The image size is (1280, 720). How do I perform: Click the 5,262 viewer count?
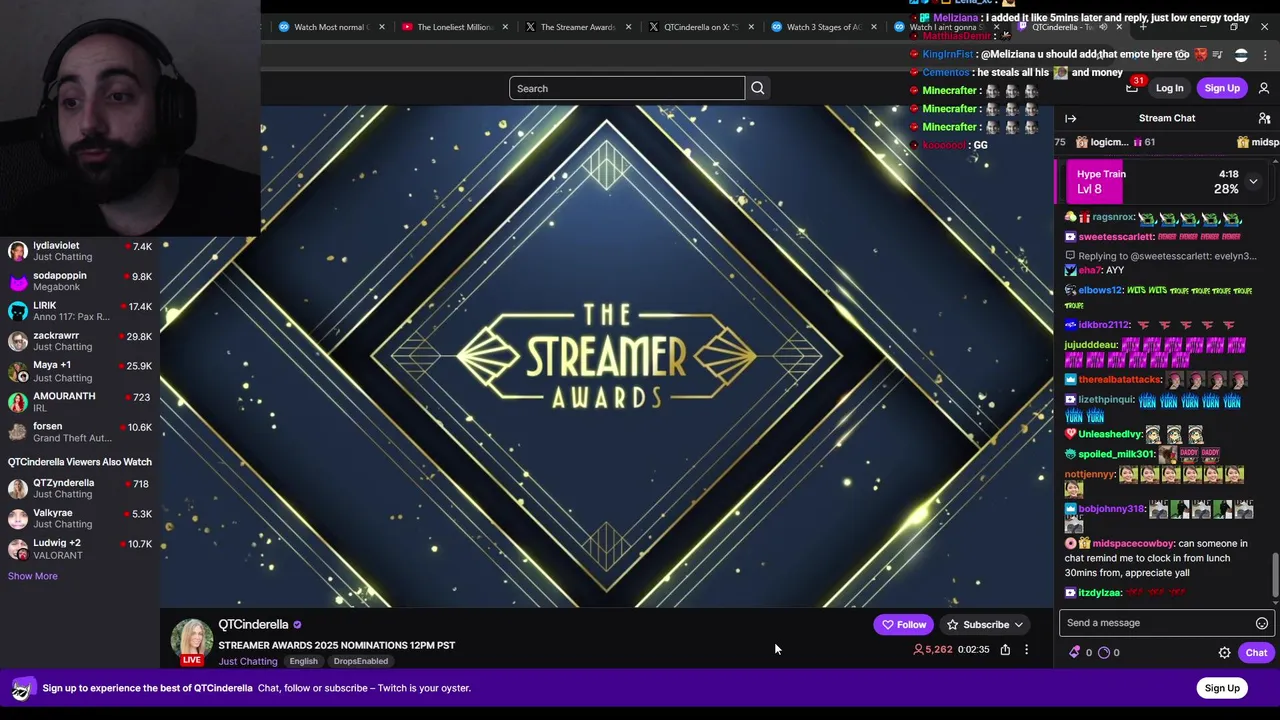coord(932,650)
